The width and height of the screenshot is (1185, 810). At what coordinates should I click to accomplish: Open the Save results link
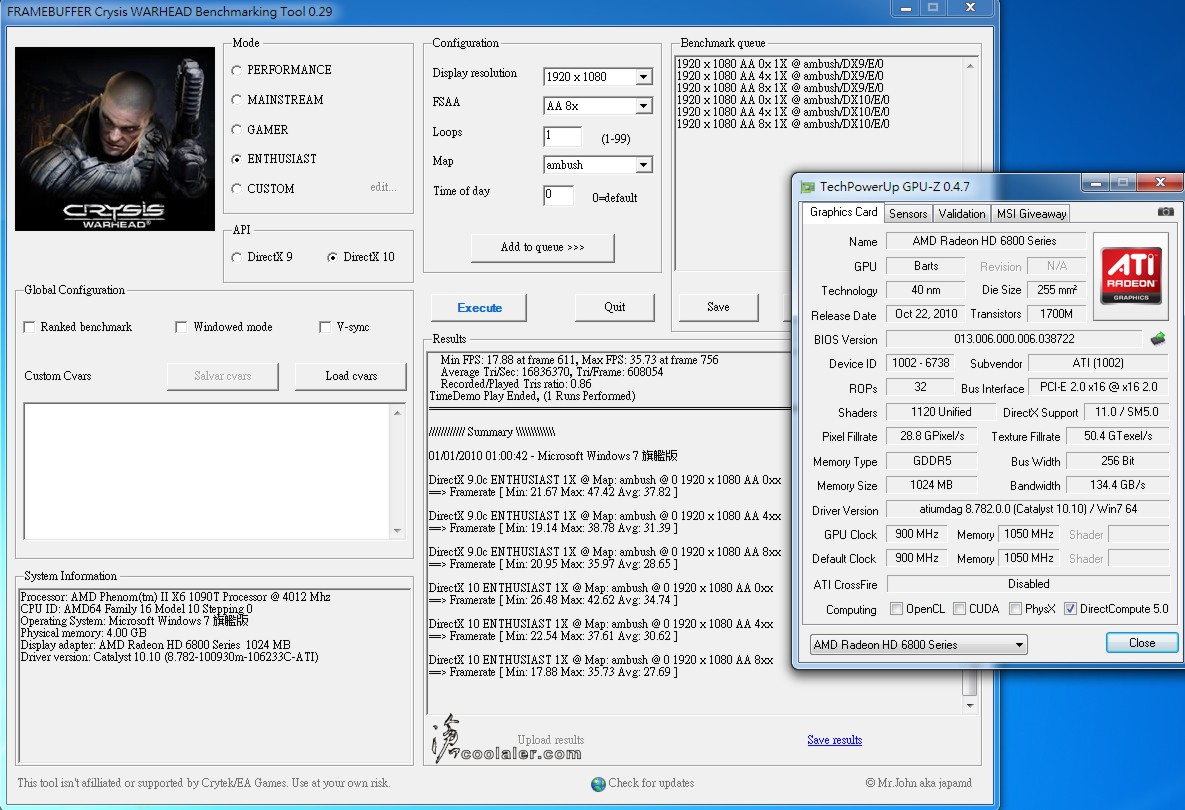coord(834,740)
